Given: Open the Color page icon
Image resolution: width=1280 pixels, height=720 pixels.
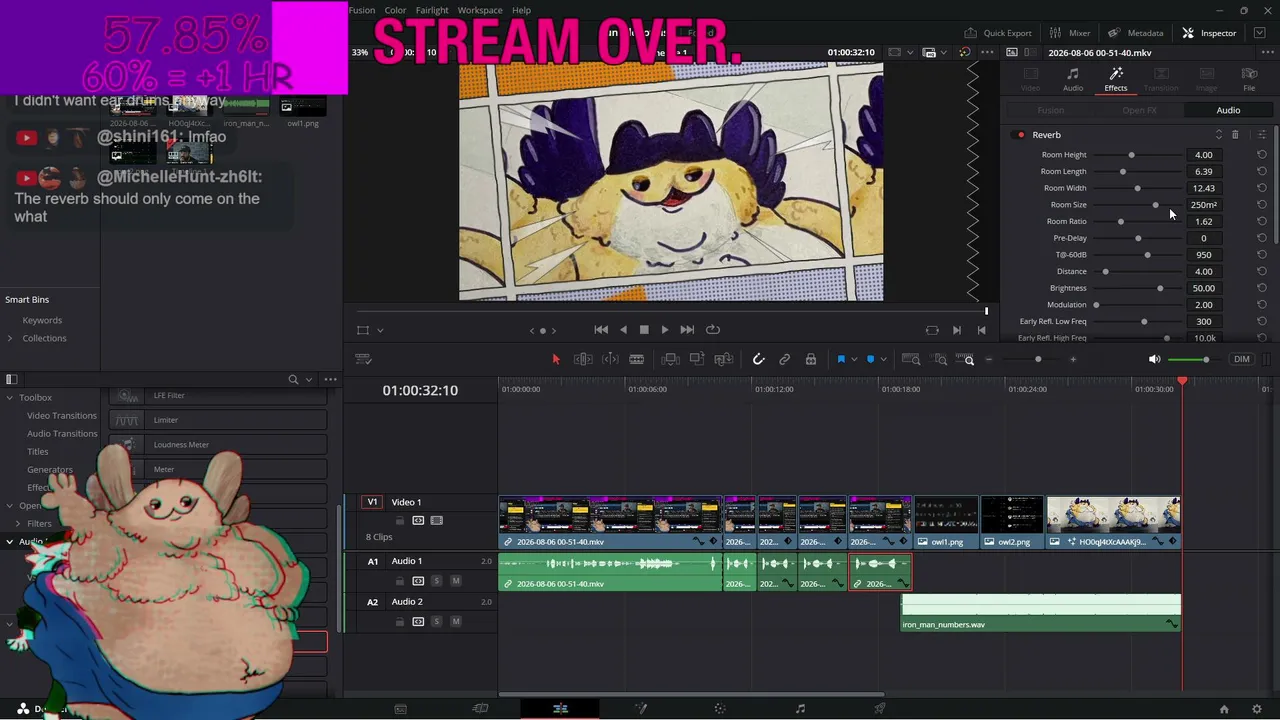Looking at the screenshot, I should pos(720,709).
